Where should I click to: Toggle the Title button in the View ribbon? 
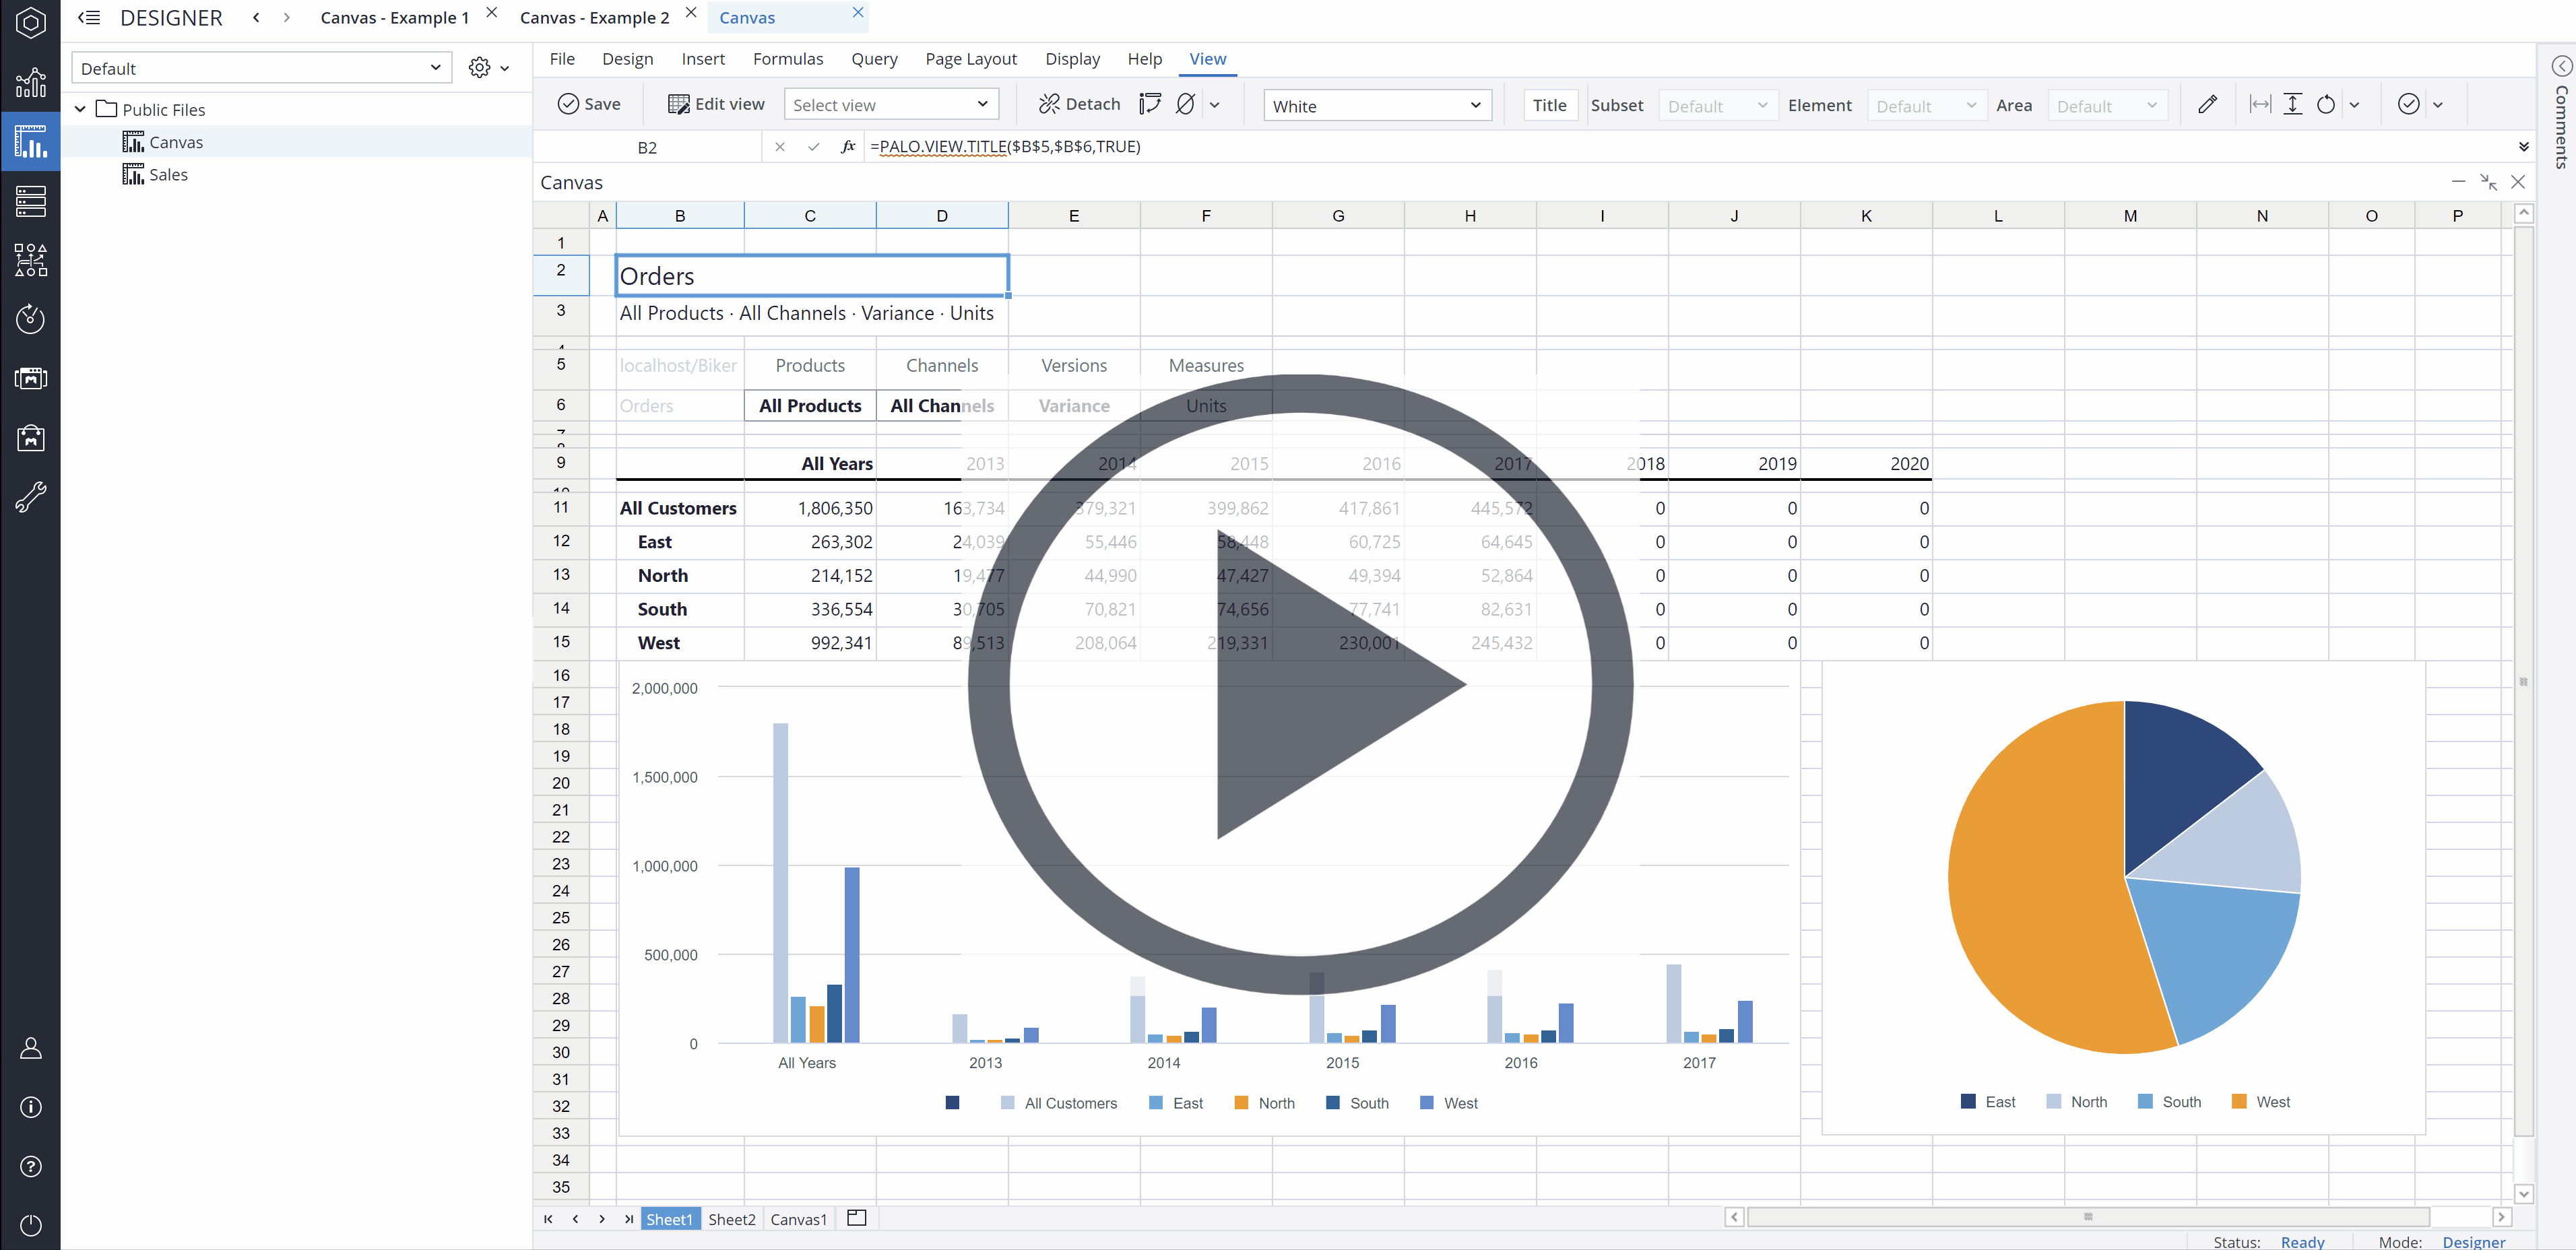(1550, 104)
